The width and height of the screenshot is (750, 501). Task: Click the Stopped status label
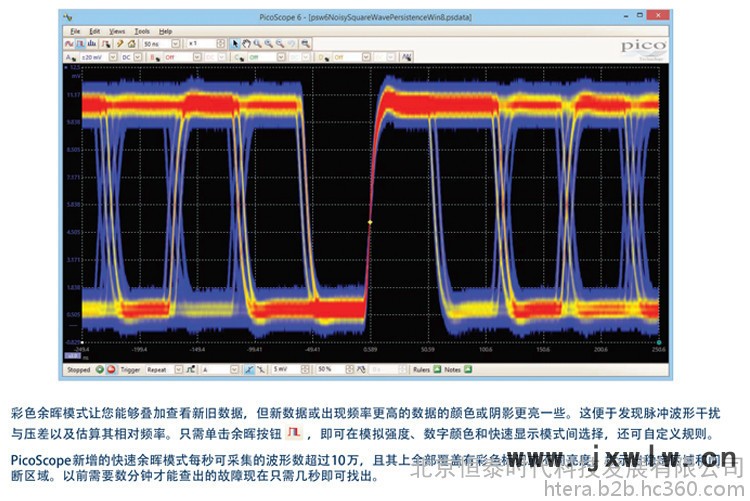tap(78, 369)
